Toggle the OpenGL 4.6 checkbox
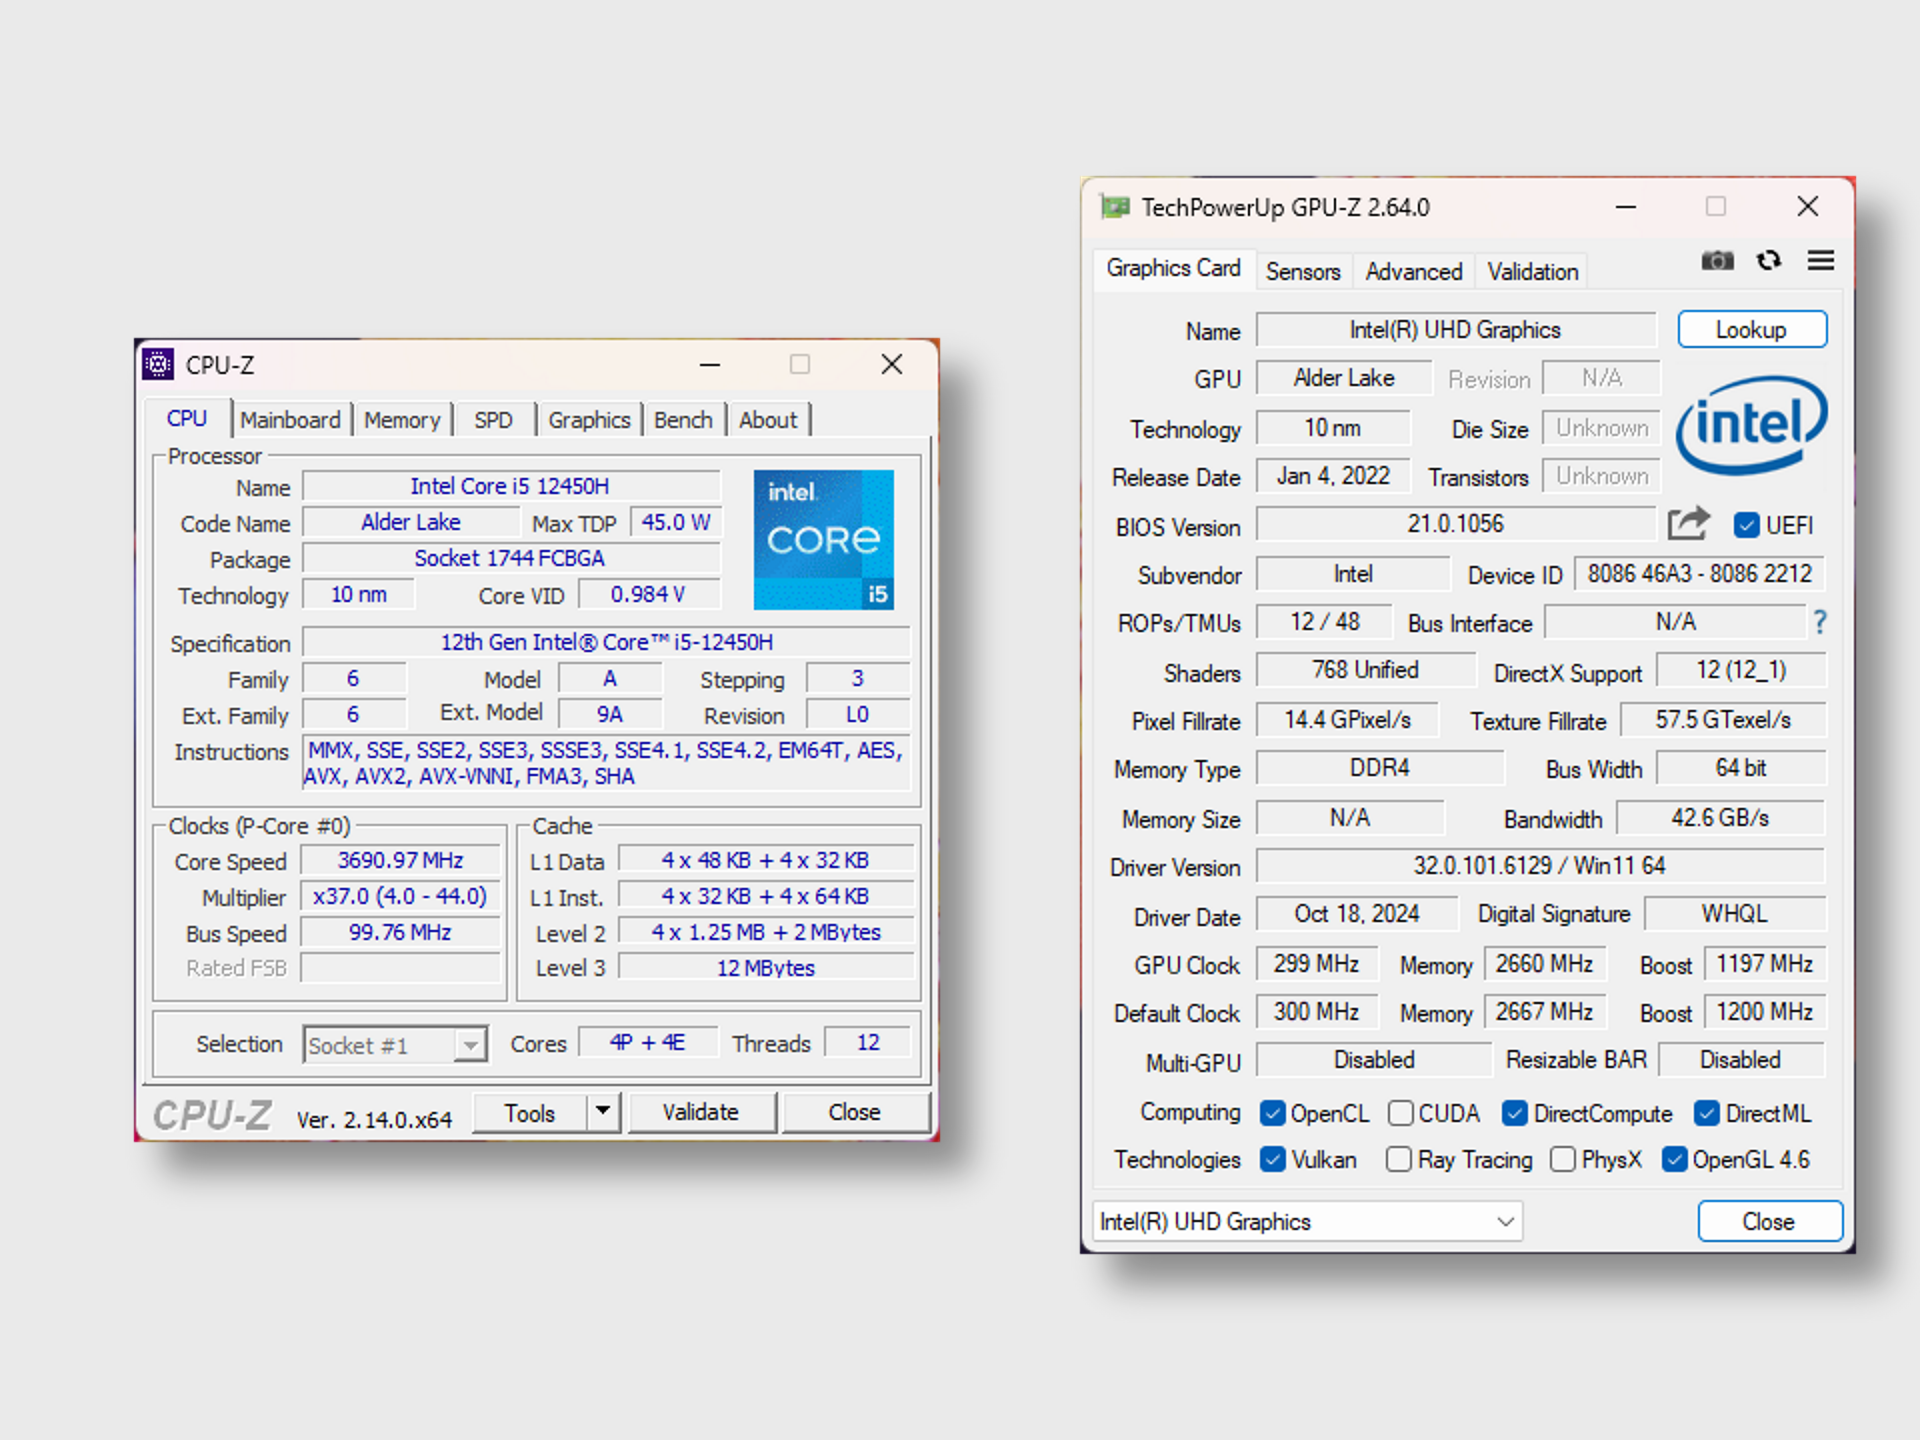The height and width of the screenshot is (1440, 1920). pyautogui.click(x=1674, y=1159)
